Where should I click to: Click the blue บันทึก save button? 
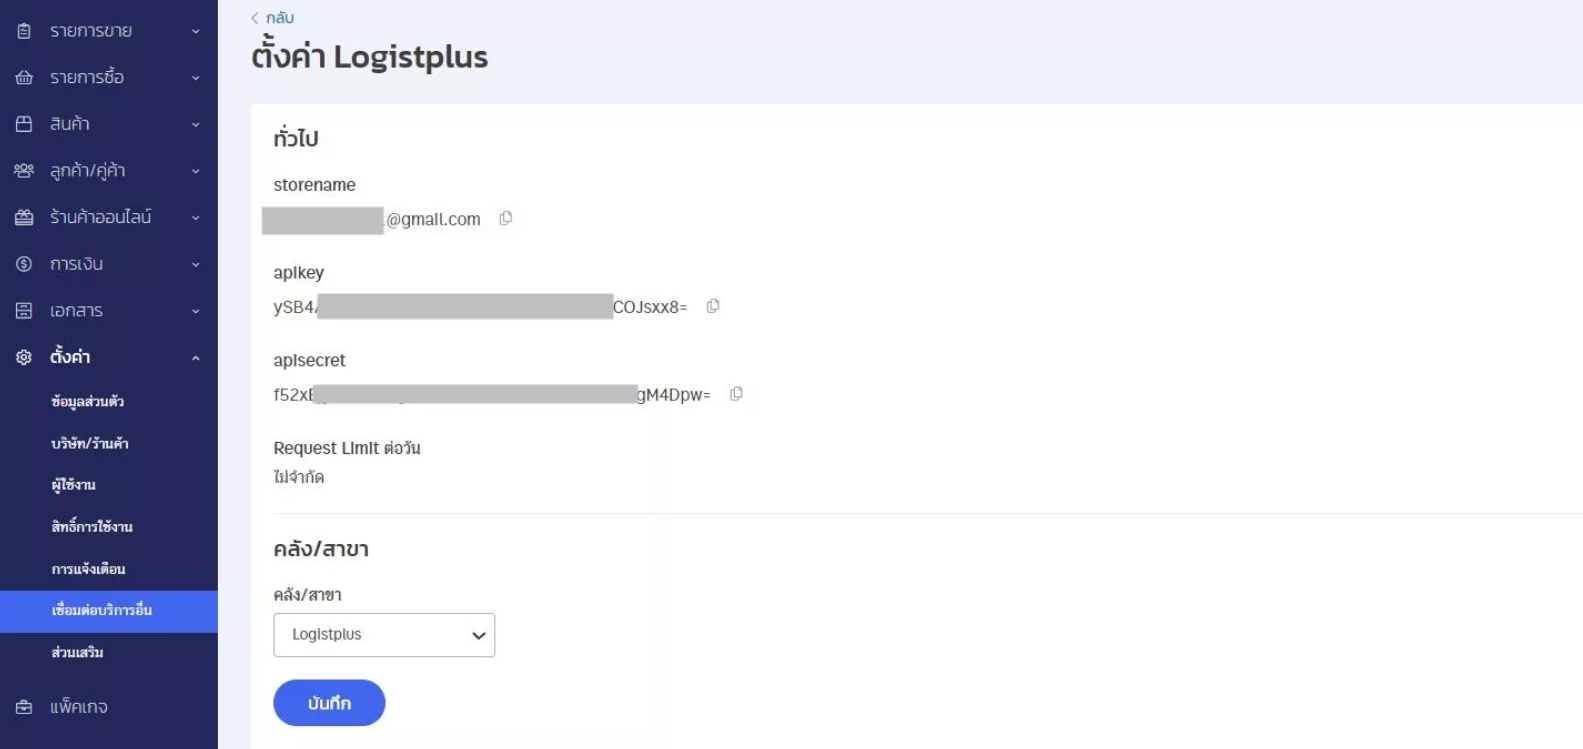(329, 703)
